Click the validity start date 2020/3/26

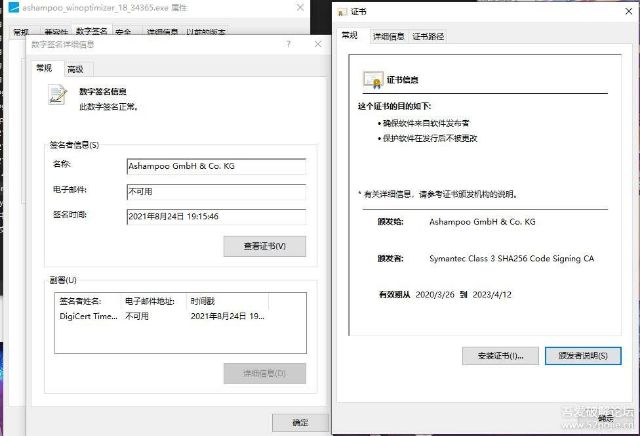pyautogui.click(x=435, y=294)
